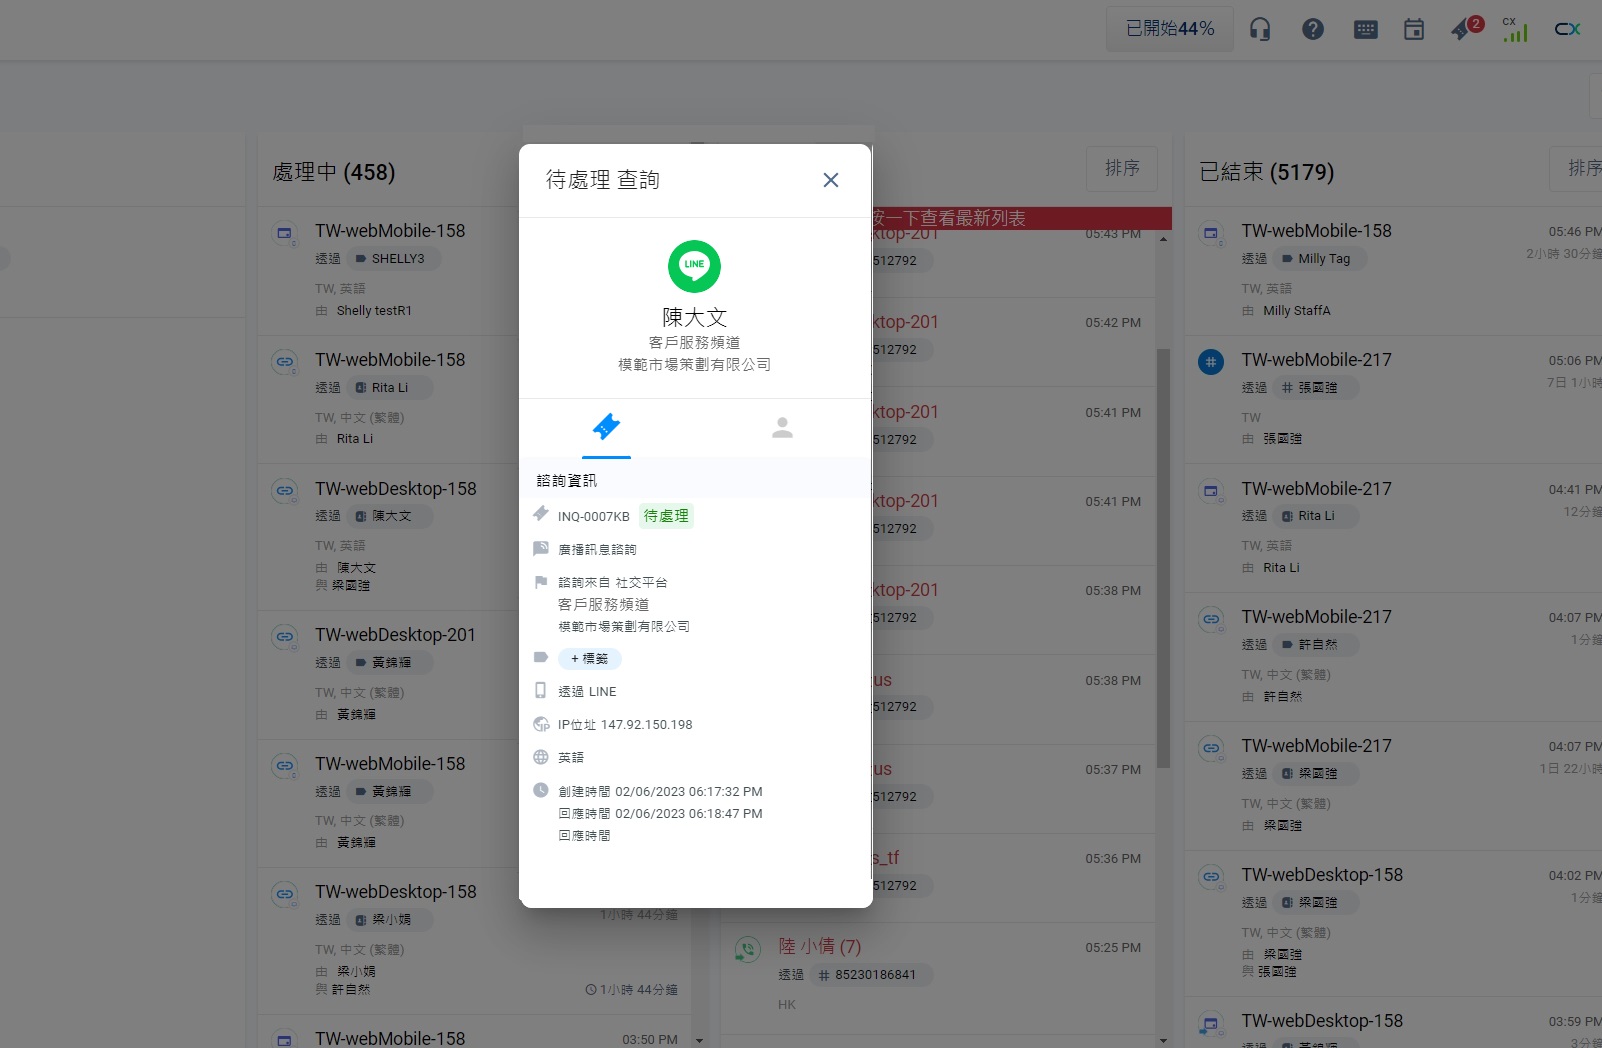Click the broadcast message icon beside 廣播訊息諮詢

click(x=541, y=548)
